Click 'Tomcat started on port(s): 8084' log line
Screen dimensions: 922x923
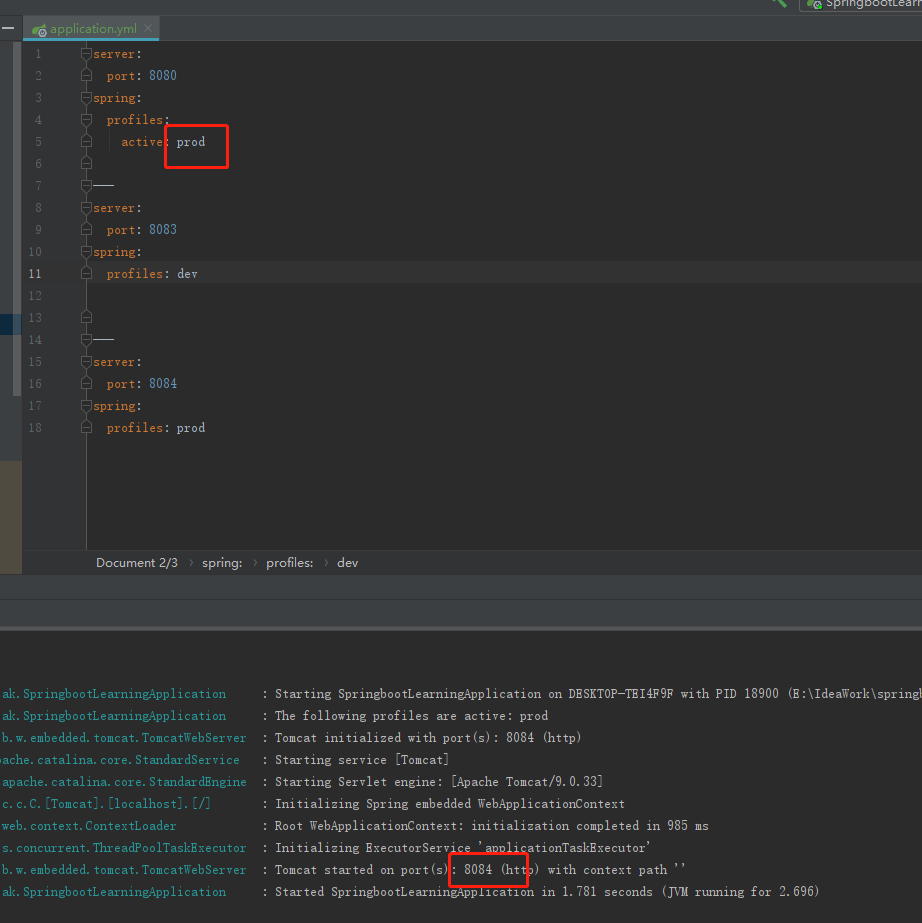coord(480,870)
